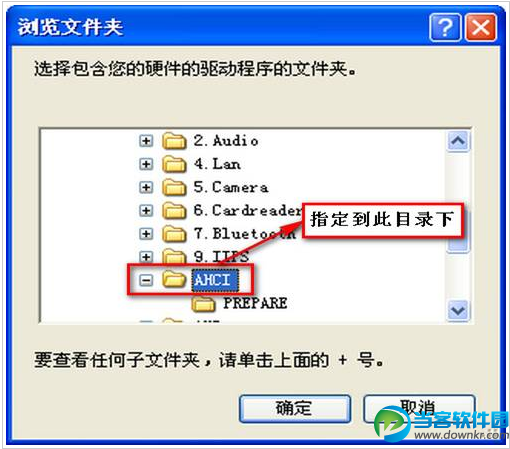The height and width of the screenshot is (449, 510).
Task: Click the AHCI folder icon
Action: 174,279
